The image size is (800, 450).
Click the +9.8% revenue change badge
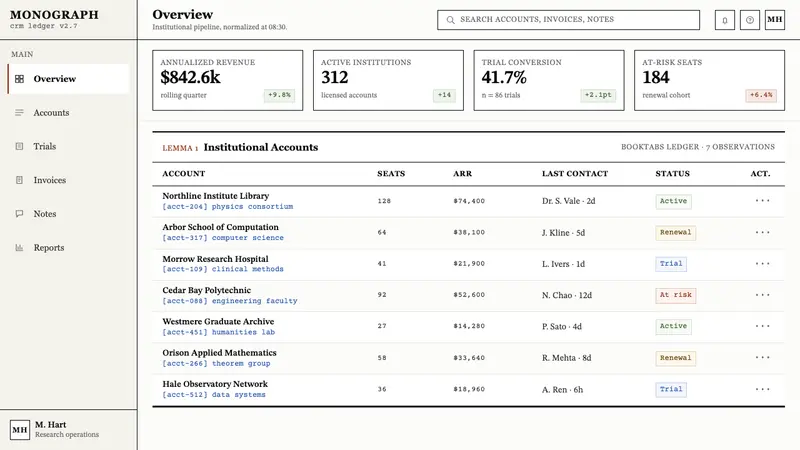click(280, 95)
